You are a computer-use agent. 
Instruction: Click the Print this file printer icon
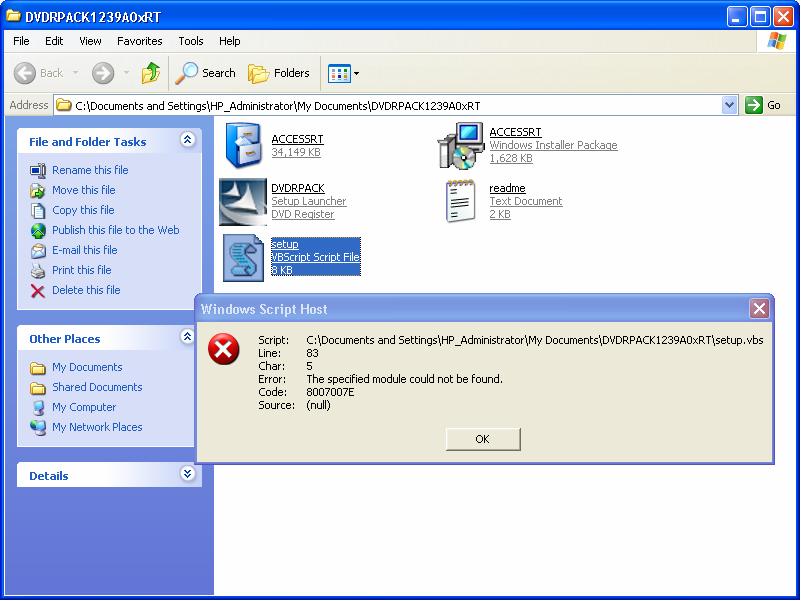(38, 271)
